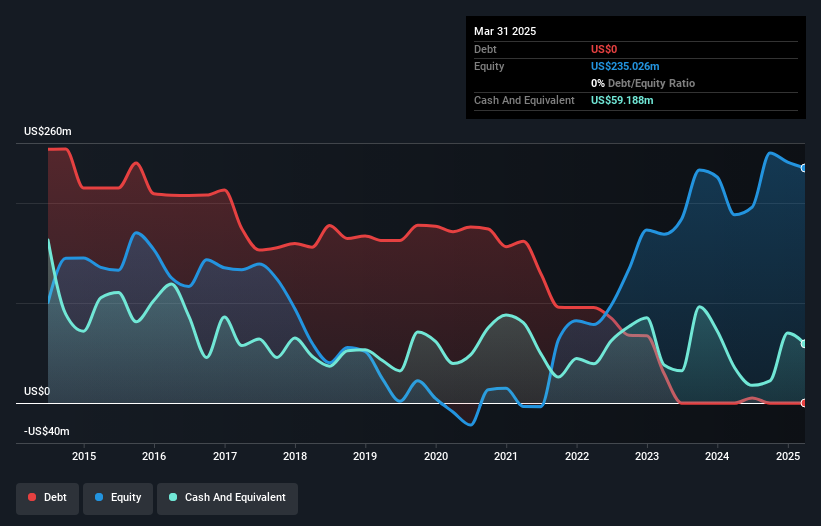Viewport: 821px width, 526px height.
Task: Click the US$235.026m equity value
Action: point(625,66)
